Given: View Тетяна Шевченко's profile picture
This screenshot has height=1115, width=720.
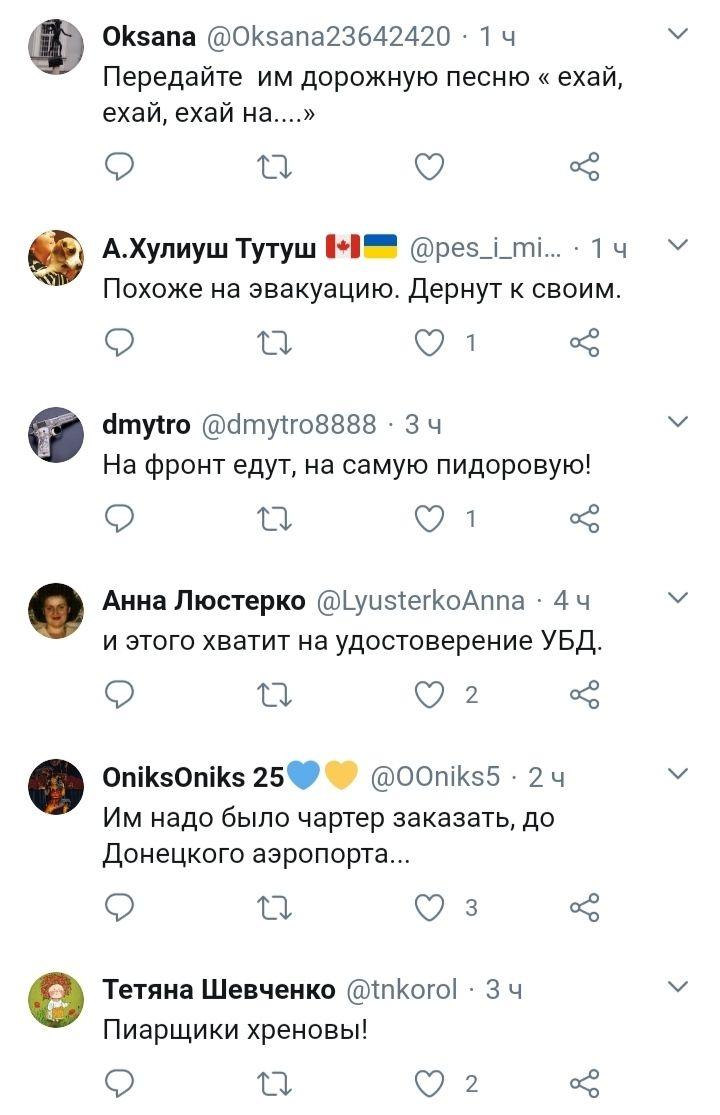Looking at the screenshot, I should coord(55,1000).
